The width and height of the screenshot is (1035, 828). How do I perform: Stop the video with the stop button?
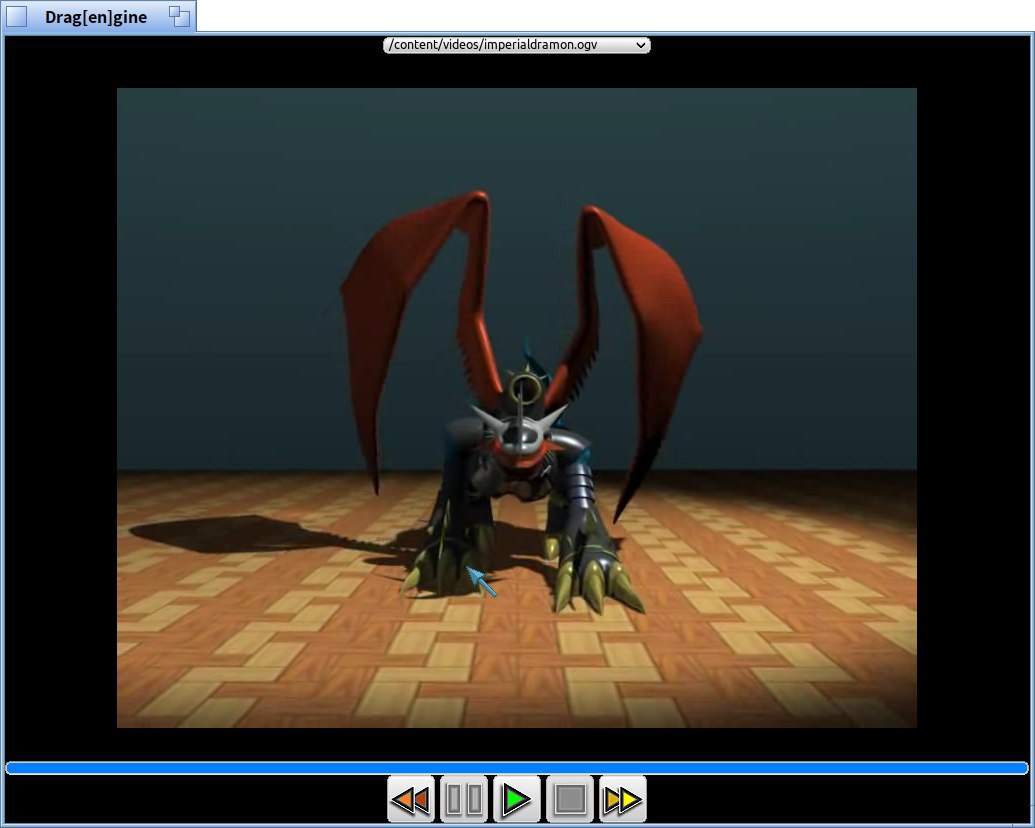pyautogui.click(x=569, y=799)
